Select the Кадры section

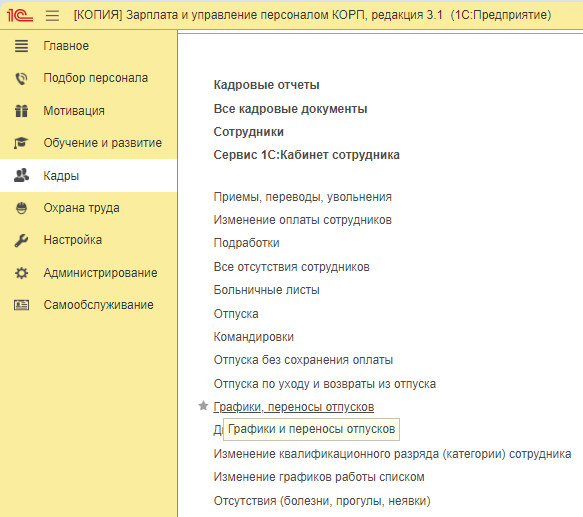88,175
